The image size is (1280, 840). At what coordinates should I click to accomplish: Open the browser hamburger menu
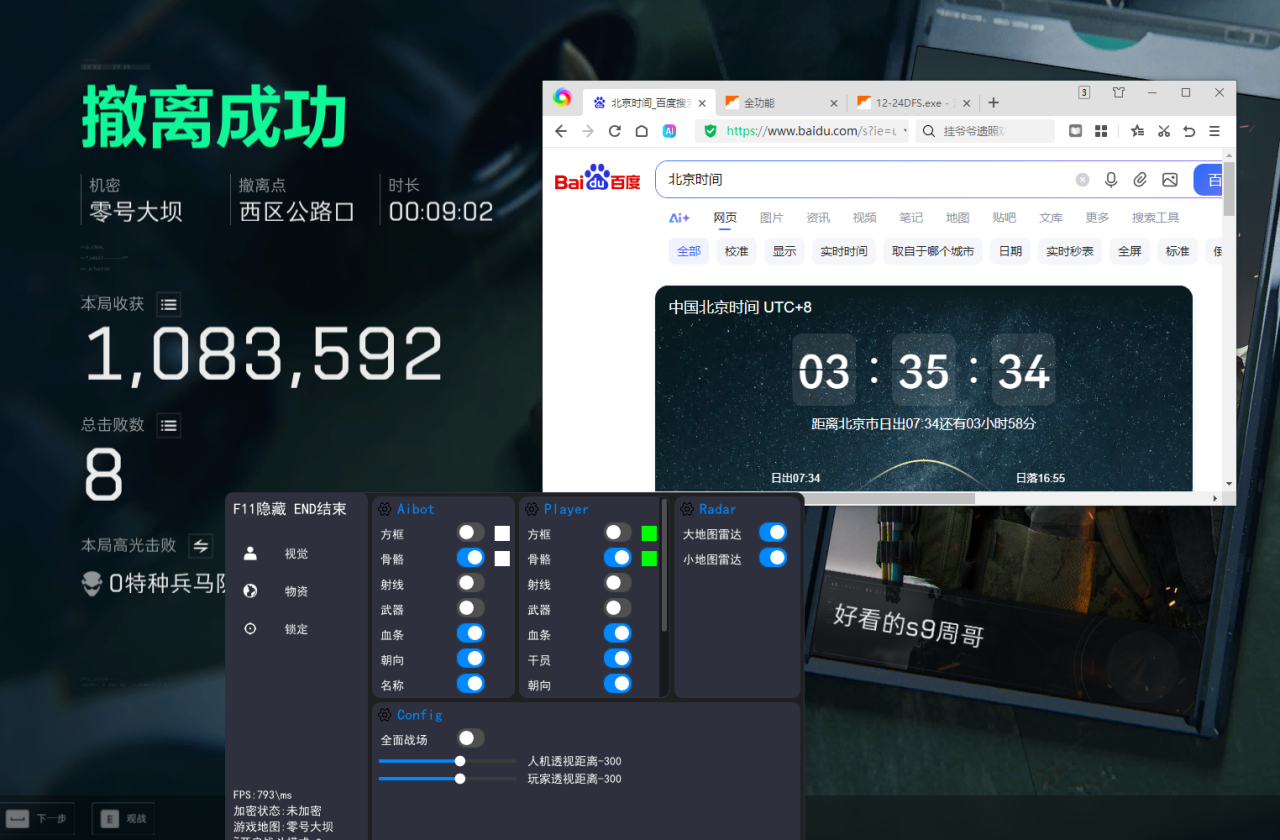tap(1214, 131)
